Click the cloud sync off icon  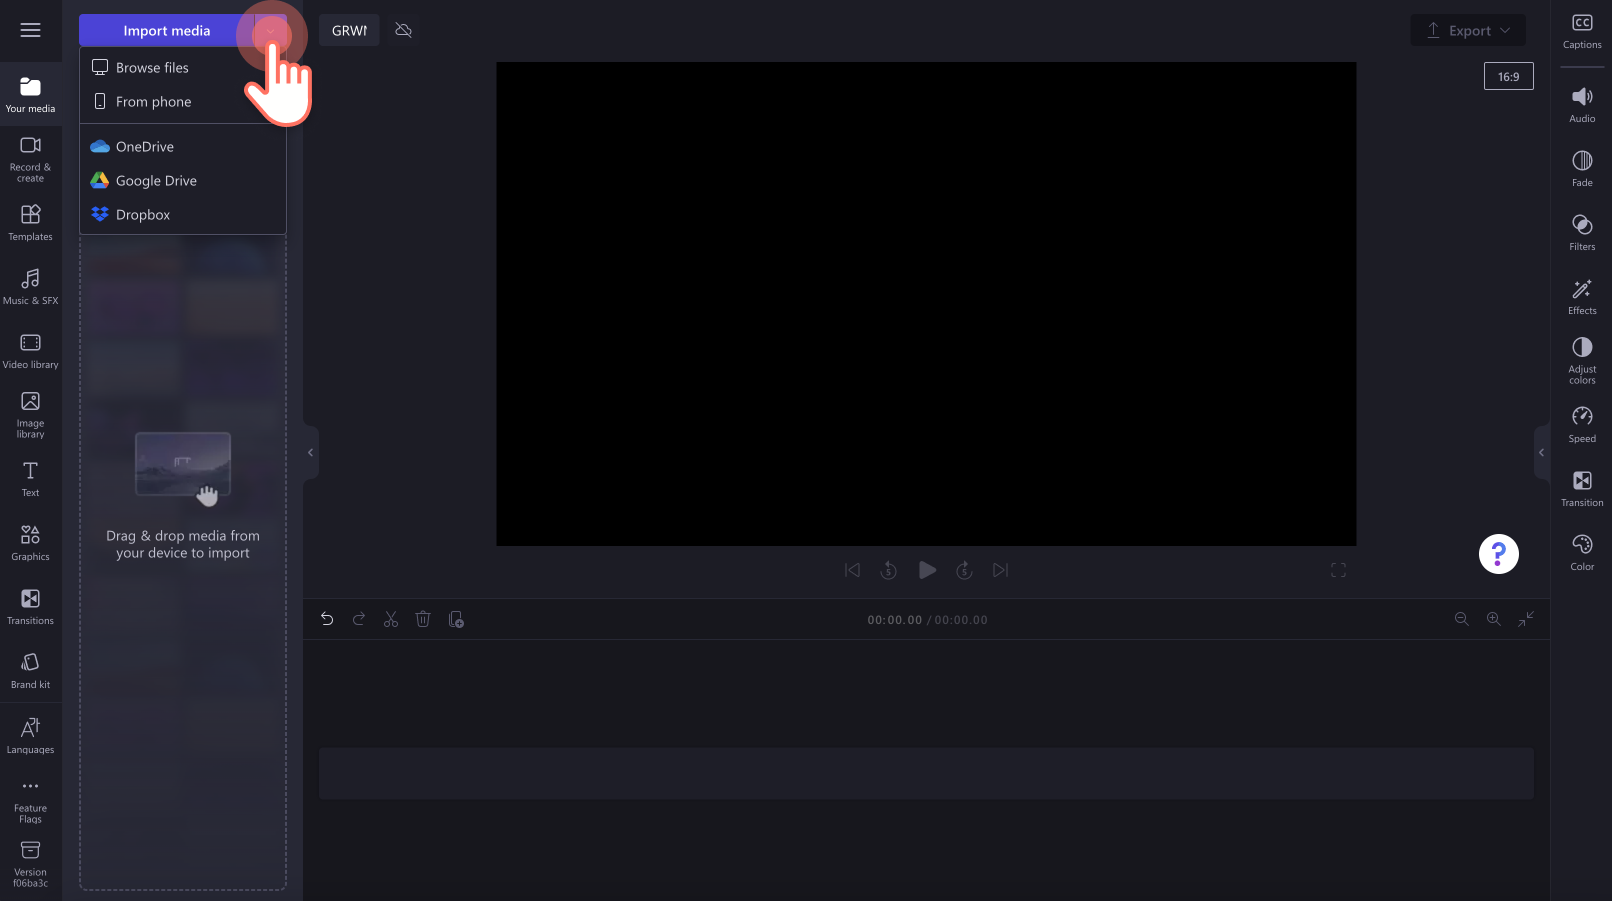point(404,30)
